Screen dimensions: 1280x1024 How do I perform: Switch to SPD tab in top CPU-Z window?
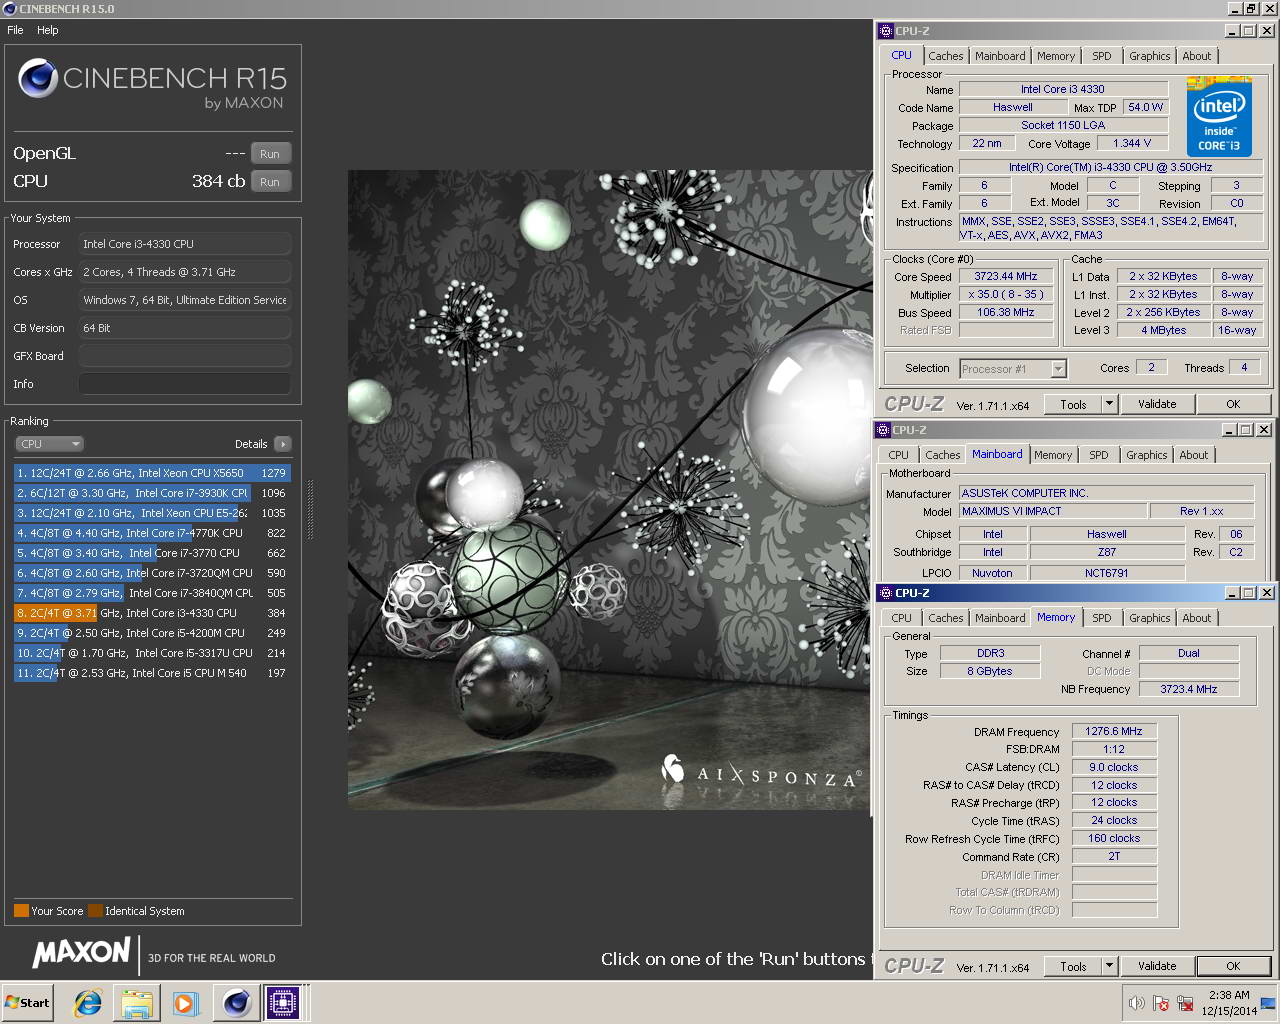click(1102, 56)
